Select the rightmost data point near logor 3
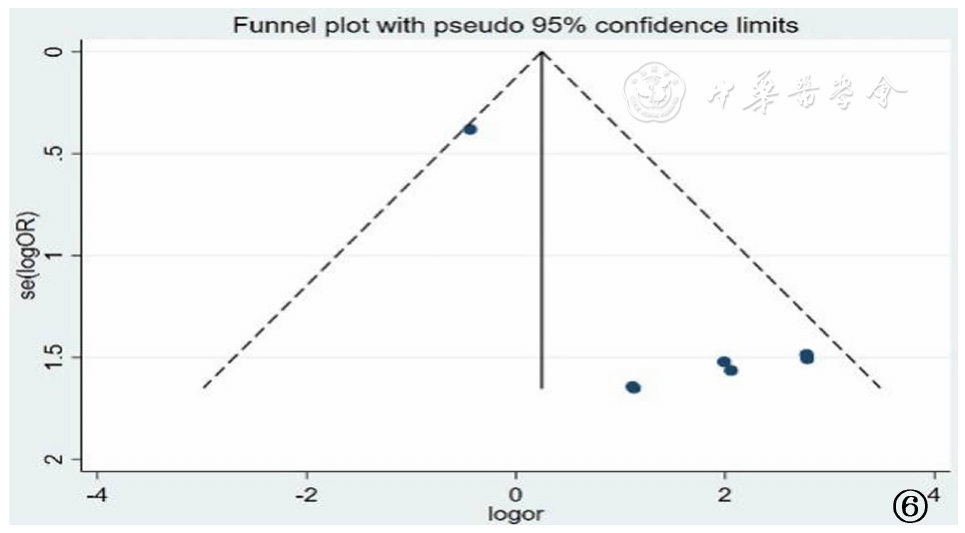 [807, 356]
